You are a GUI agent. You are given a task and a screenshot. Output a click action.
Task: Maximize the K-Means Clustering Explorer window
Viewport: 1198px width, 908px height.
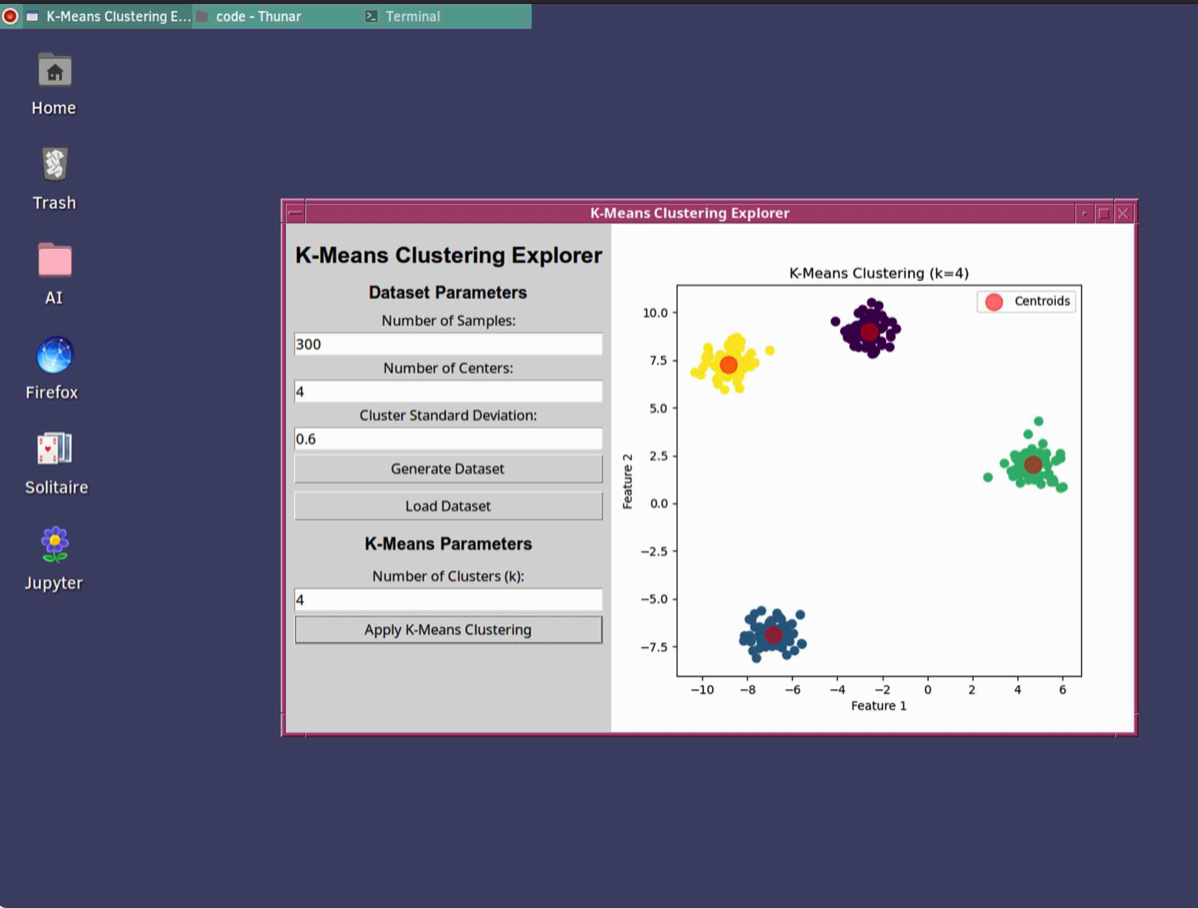[x=1103, y=213]
